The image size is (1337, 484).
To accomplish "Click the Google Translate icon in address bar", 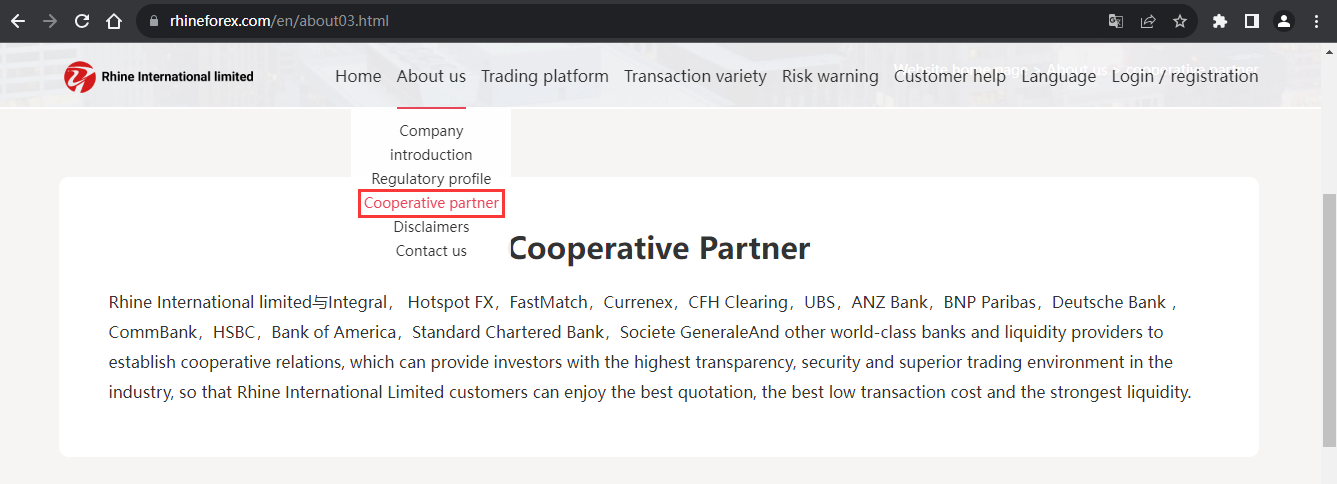I will [1116, 21].
